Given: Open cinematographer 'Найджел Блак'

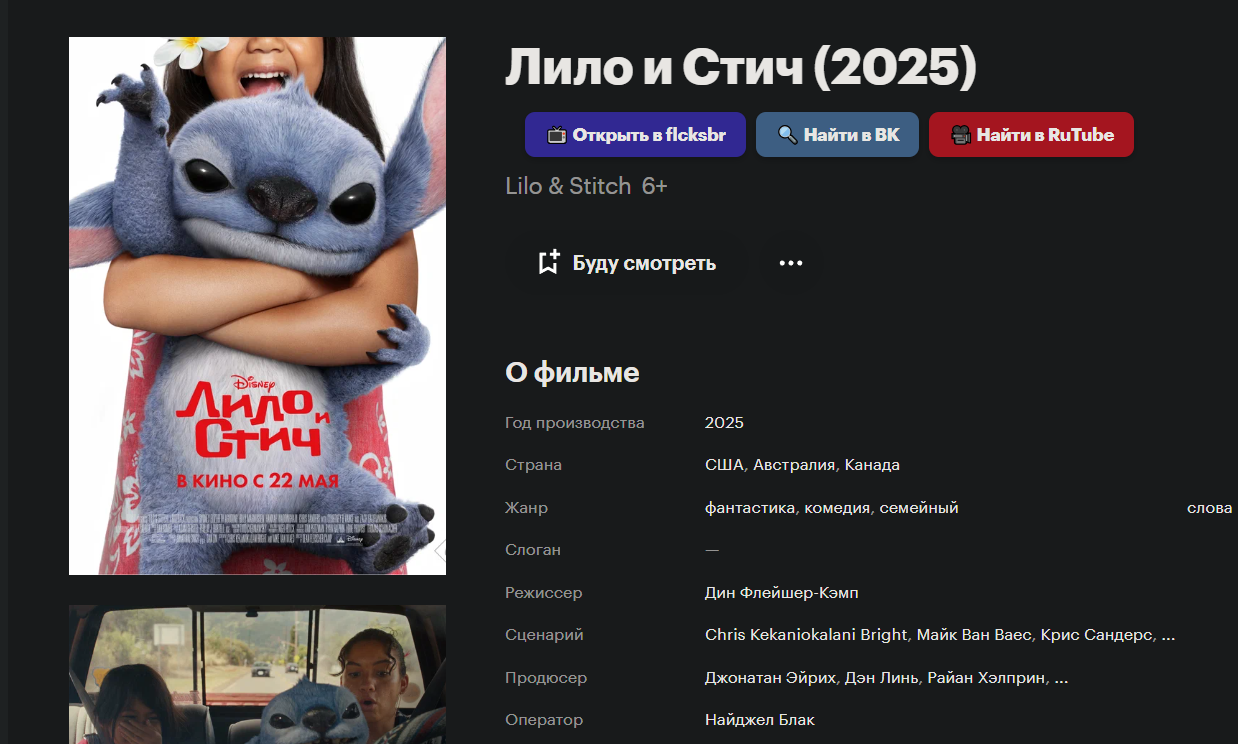Looking at the screenshot, I should click(x=760, y=720).
